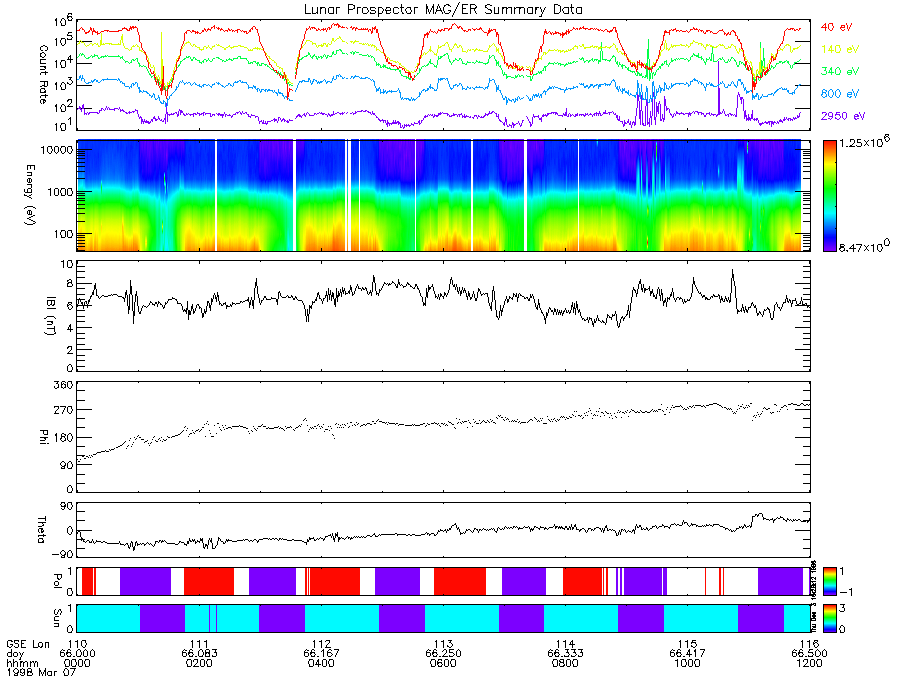Click the '66.417' doy tick label
The width and height of the screenshot is (900, 700).
click(687, 654)
